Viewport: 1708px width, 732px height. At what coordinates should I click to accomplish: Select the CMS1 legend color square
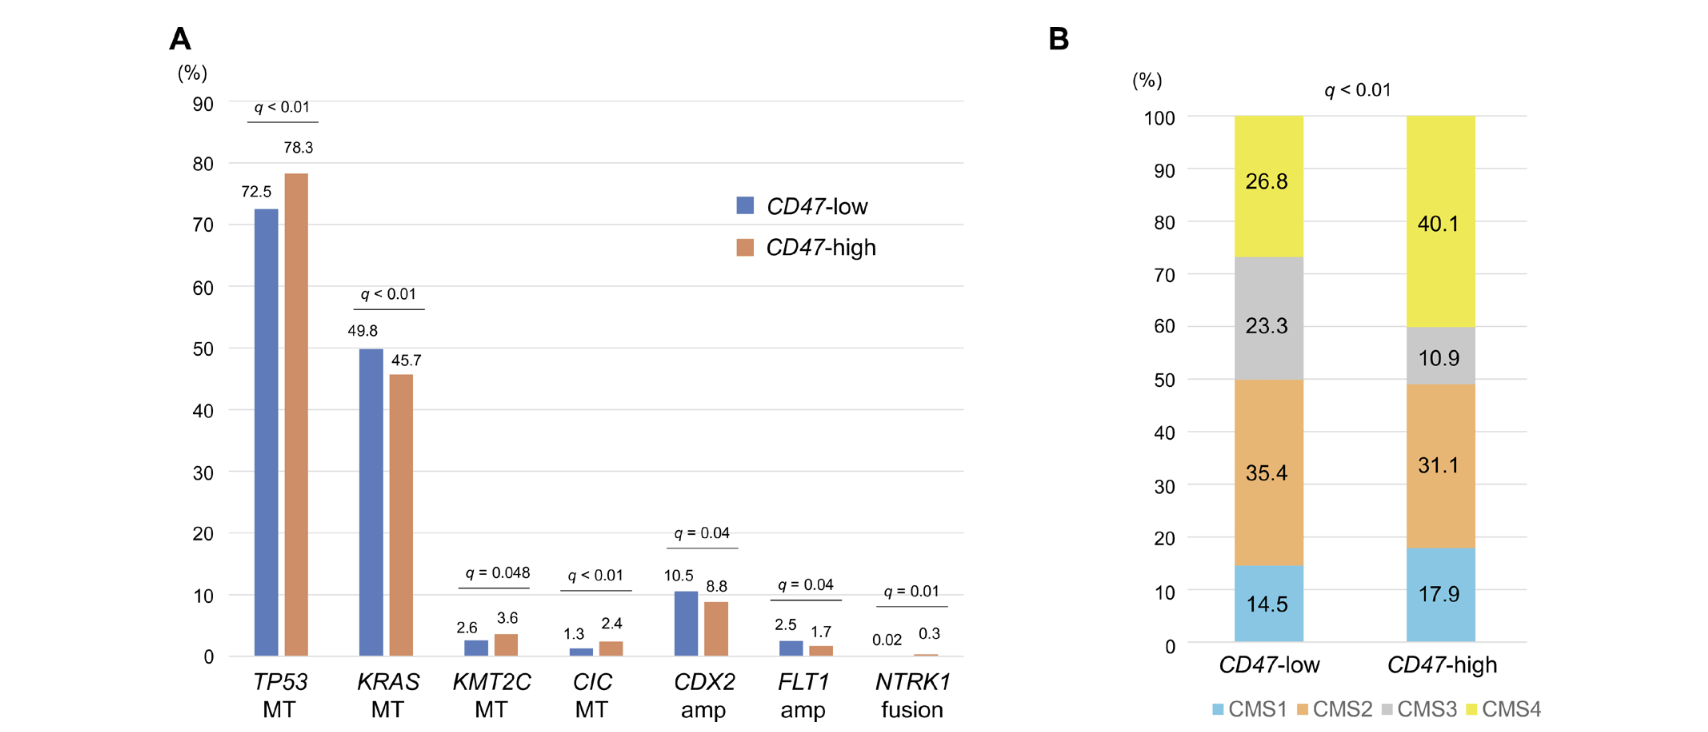point(1218,709)
